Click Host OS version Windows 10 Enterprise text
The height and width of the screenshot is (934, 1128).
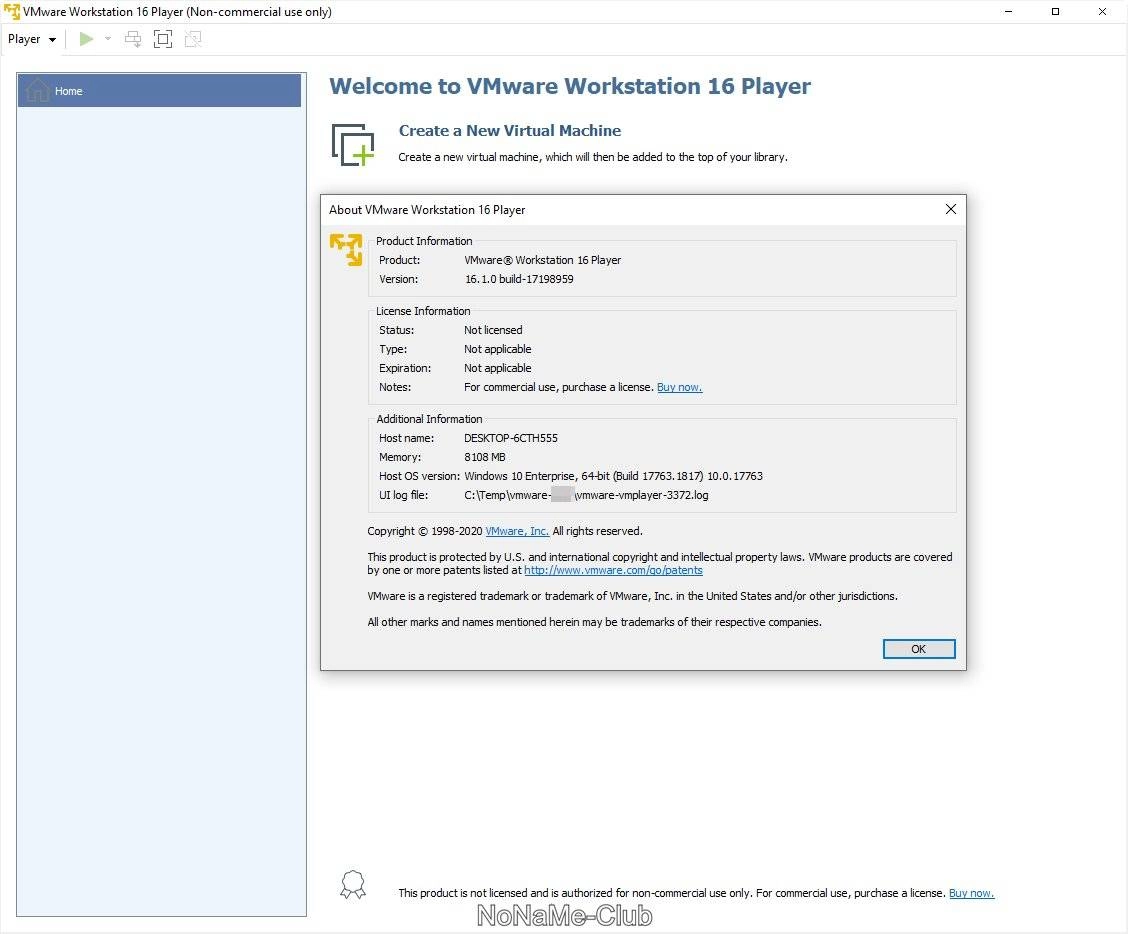point(614,476)
